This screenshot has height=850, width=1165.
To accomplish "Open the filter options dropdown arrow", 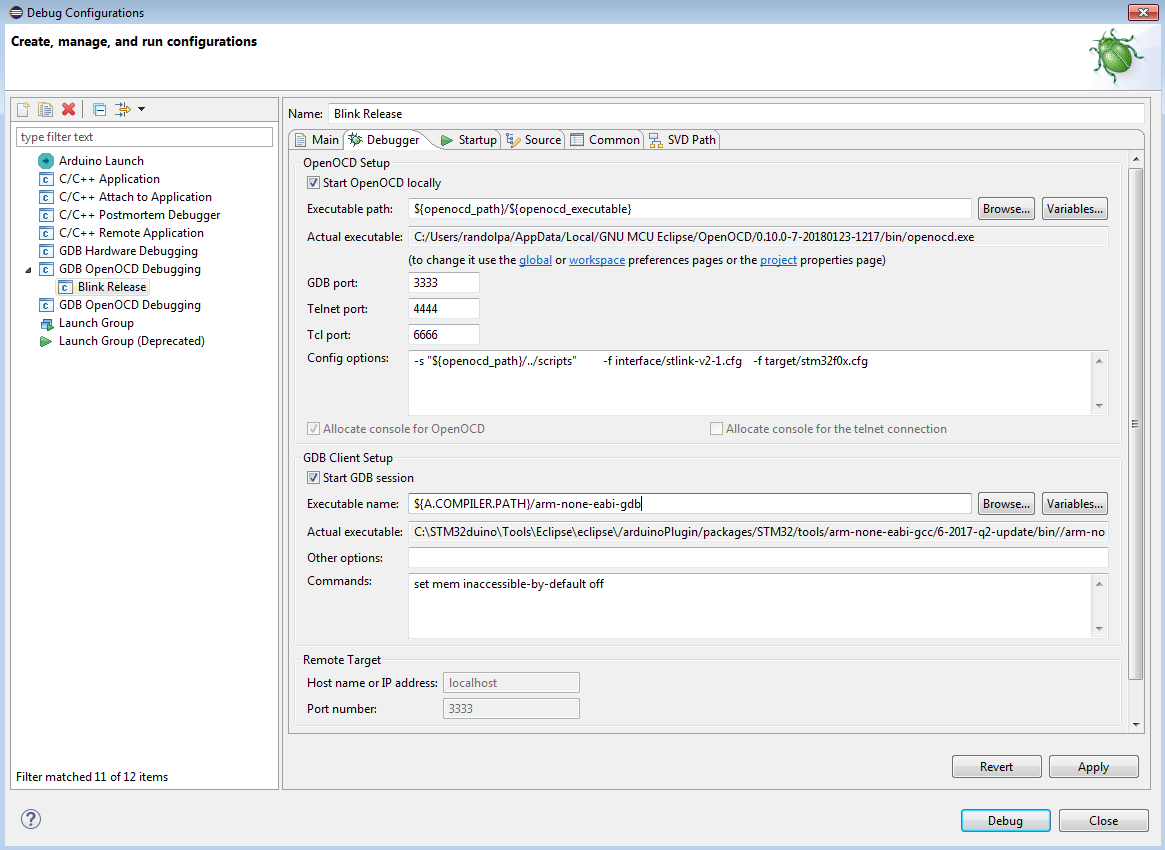I will (141, 109).
